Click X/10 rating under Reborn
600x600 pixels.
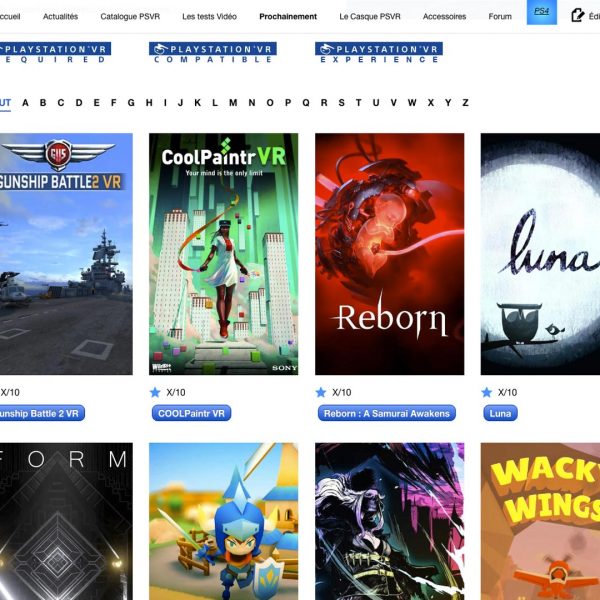341,392
